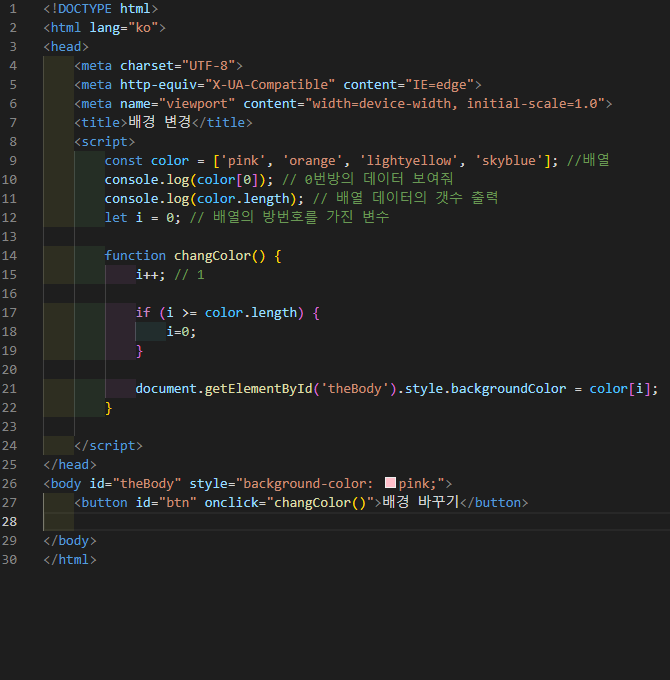Click the changColor function name on line 14

[x=212, y=255]
